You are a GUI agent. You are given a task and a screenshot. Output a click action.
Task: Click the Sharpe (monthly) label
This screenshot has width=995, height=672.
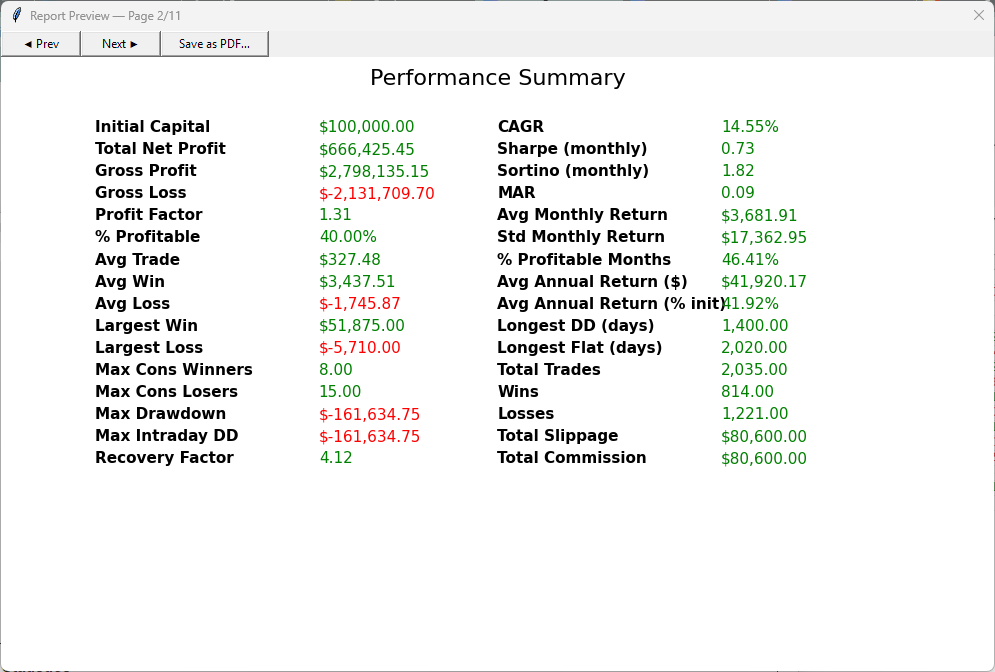(572, 148)
